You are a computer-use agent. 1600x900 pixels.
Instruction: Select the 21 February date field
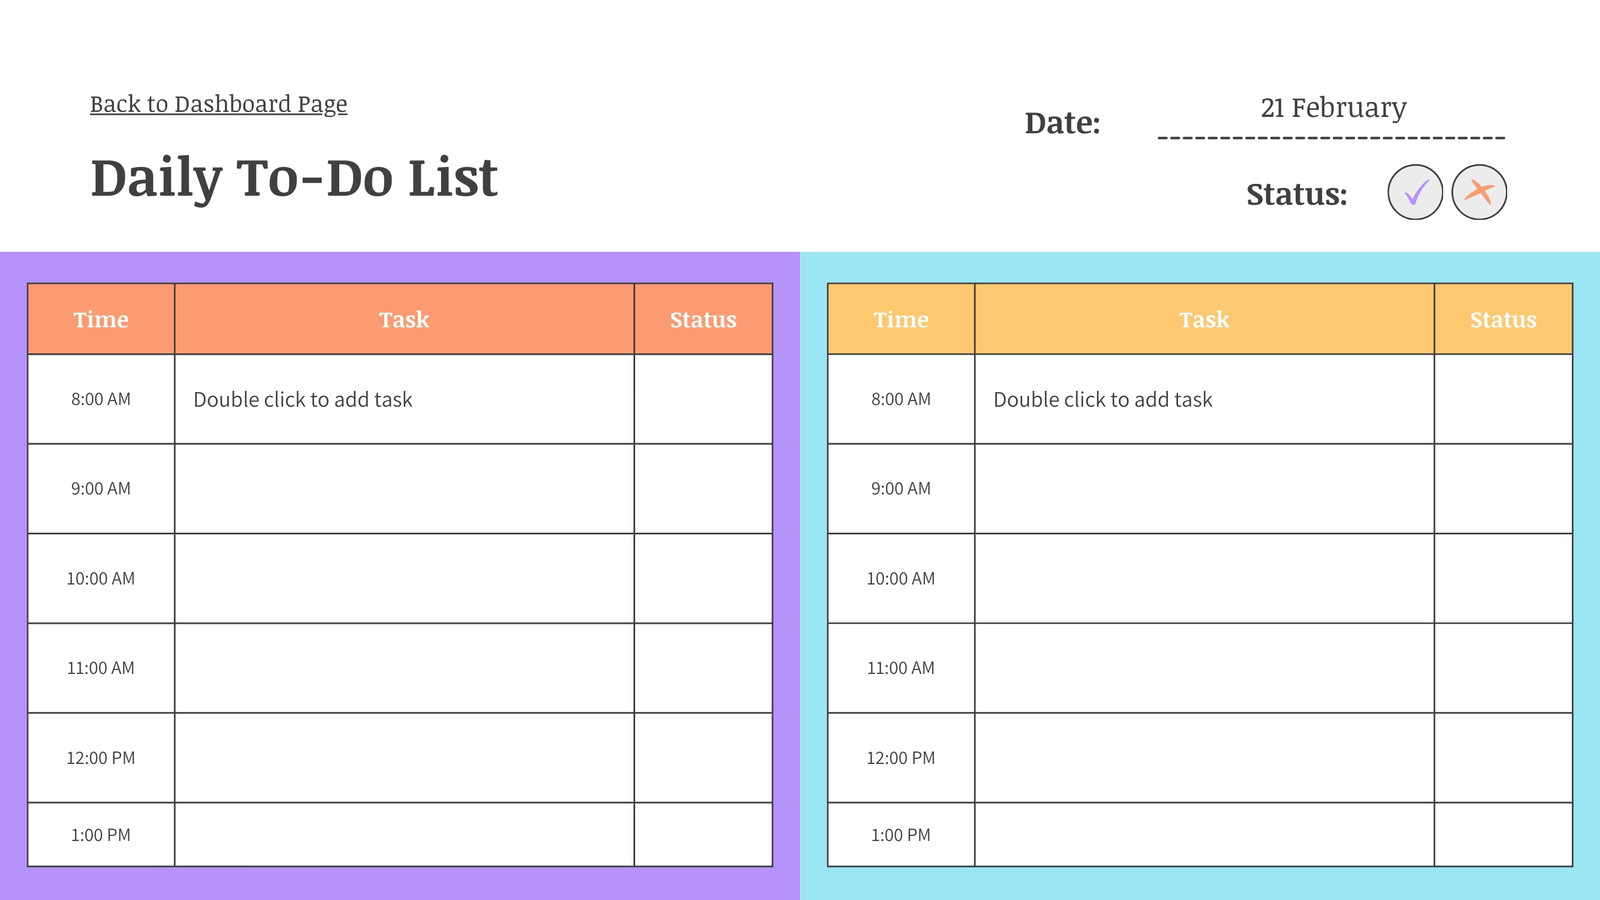(1332, 108)
